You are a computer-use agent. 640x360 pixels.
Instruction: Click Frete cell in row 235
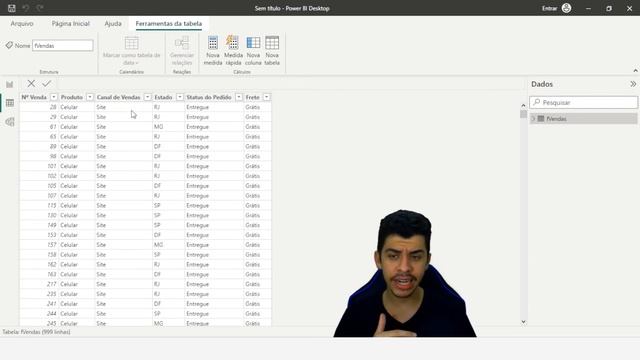pyautogui.click(x=257, y=294)
